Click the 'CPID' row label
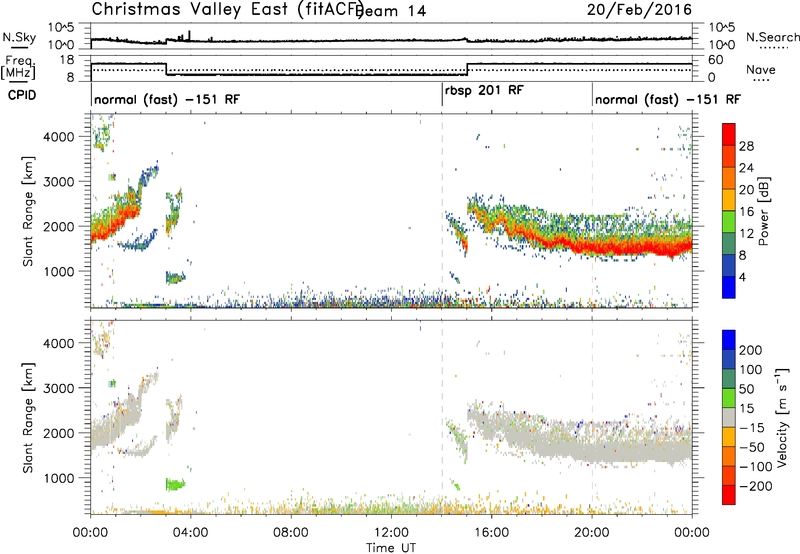 [22, 95]
